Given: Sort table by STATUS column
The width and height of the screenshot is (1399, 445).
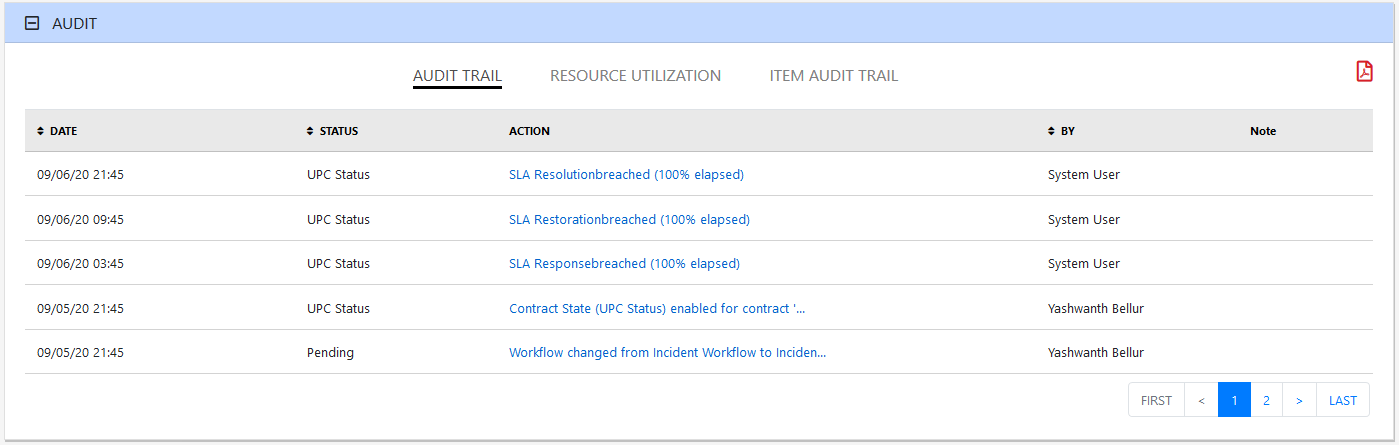Looking at the screenshot, I should pyautogui.click(x=332, y=131).
